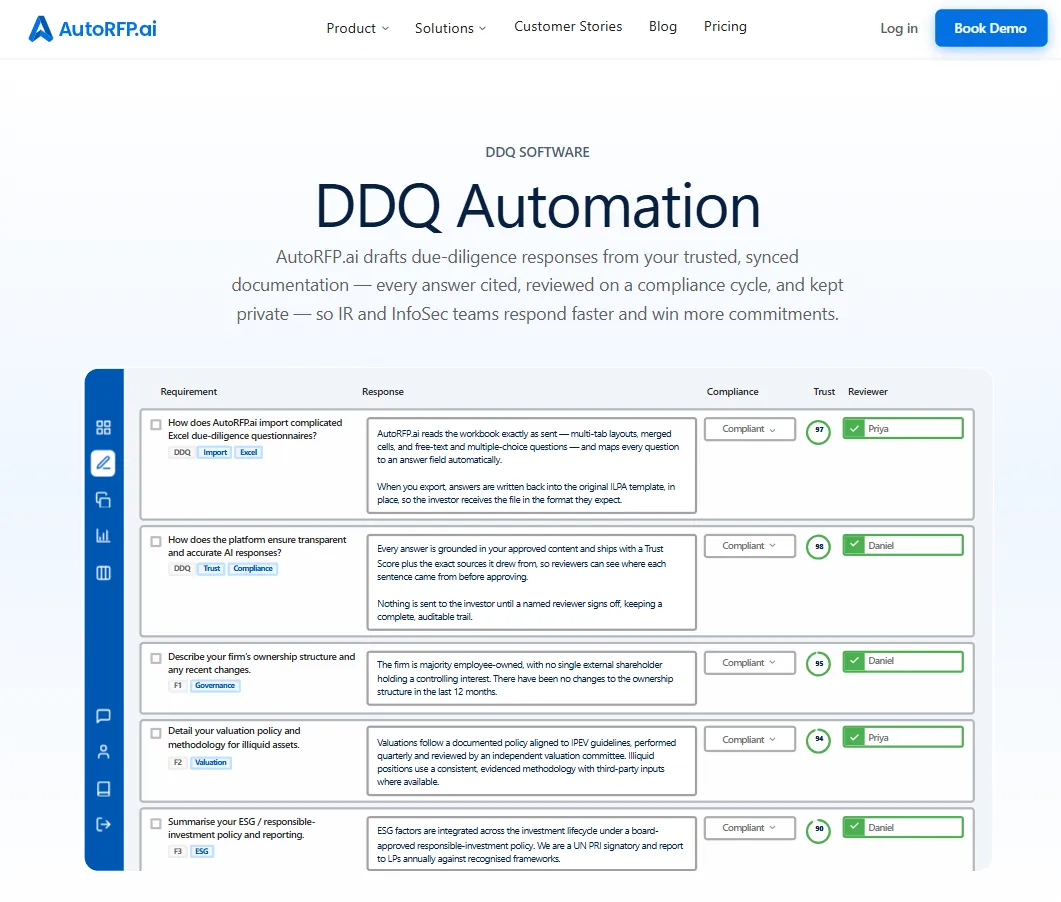Click the Valuation tag

tap(210, 763)
